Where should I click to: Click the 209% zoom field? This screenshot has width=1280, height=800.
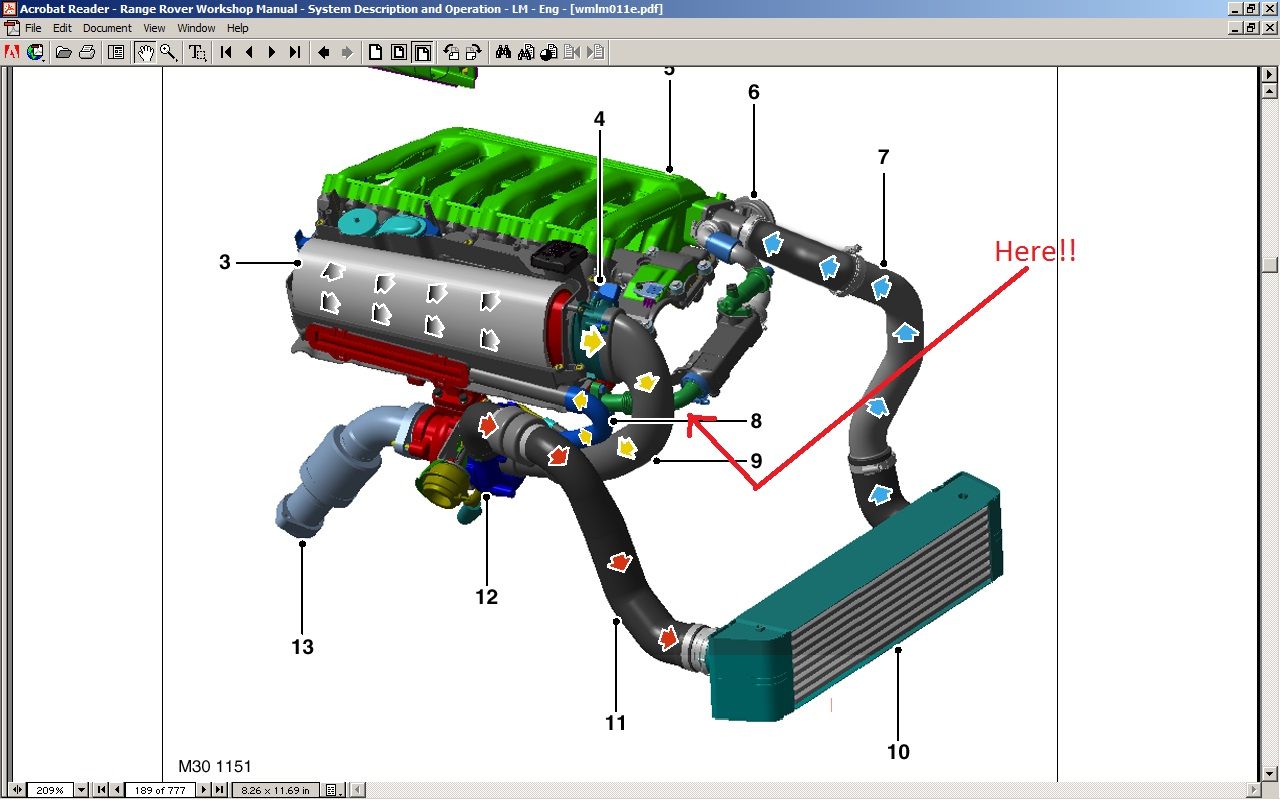click(x=50, y=790)
